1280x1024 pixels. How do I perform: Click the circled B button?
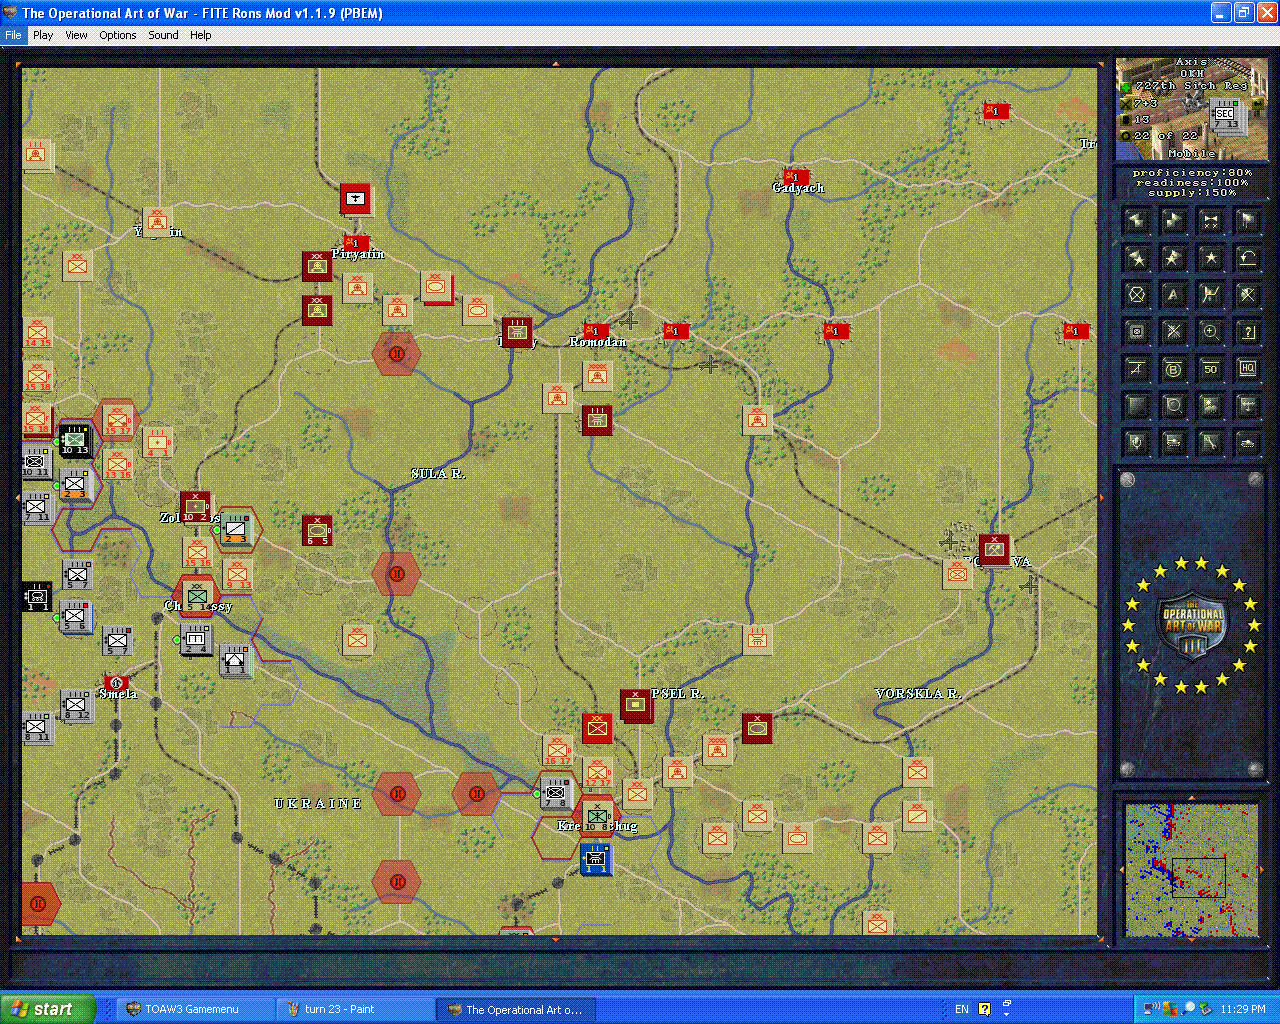[x=1173, y=369]
